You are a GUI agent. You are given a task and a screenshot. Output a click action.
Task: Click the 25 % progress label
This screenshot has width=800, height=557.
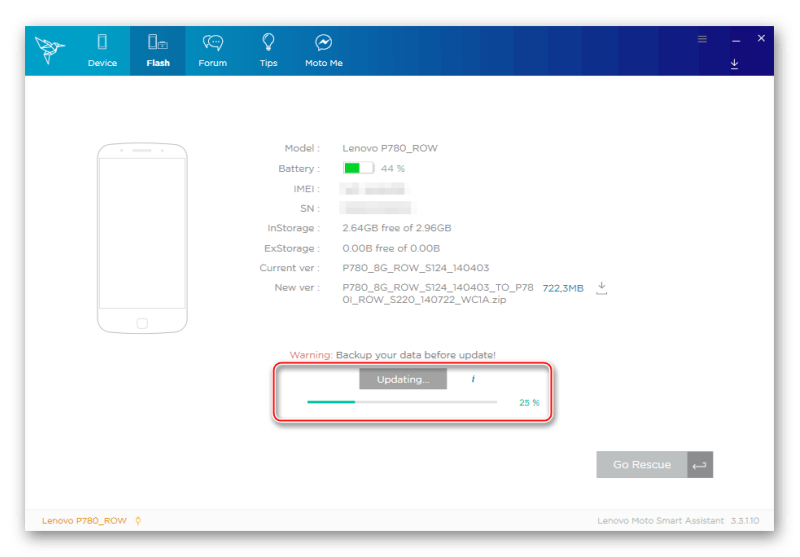[x=529, y=402]
